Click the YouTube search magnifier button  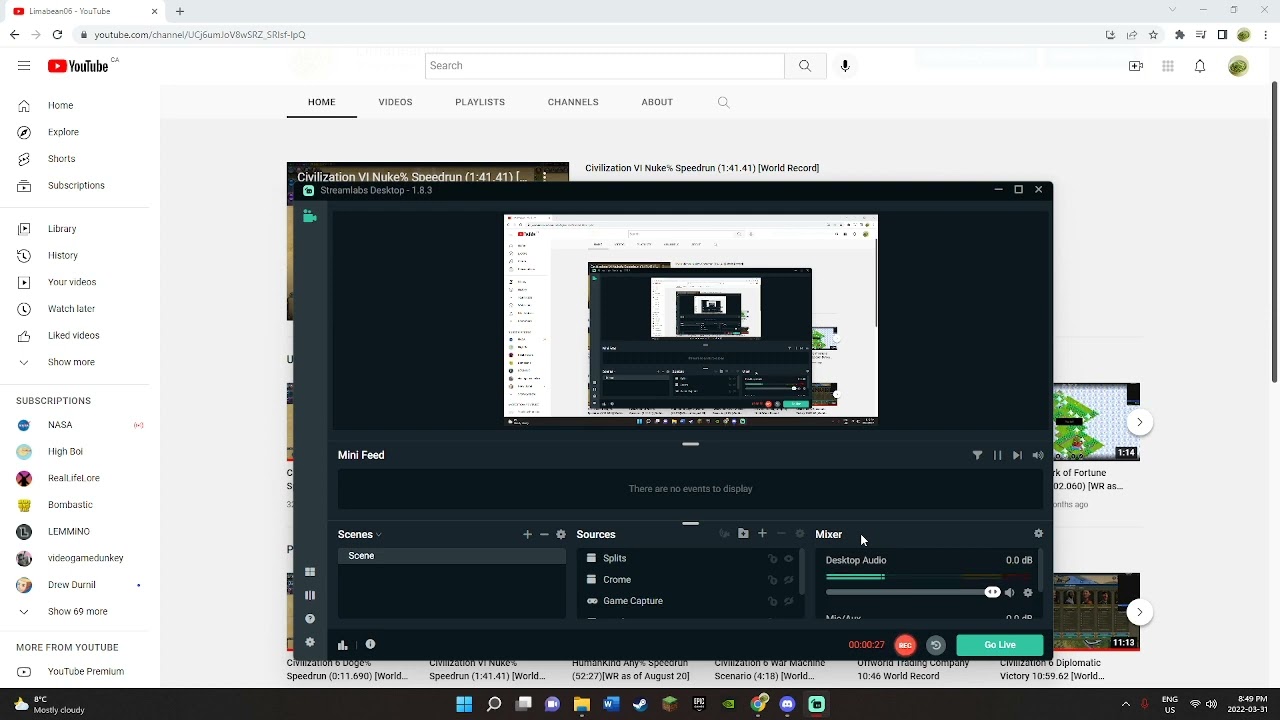[805, 66]
